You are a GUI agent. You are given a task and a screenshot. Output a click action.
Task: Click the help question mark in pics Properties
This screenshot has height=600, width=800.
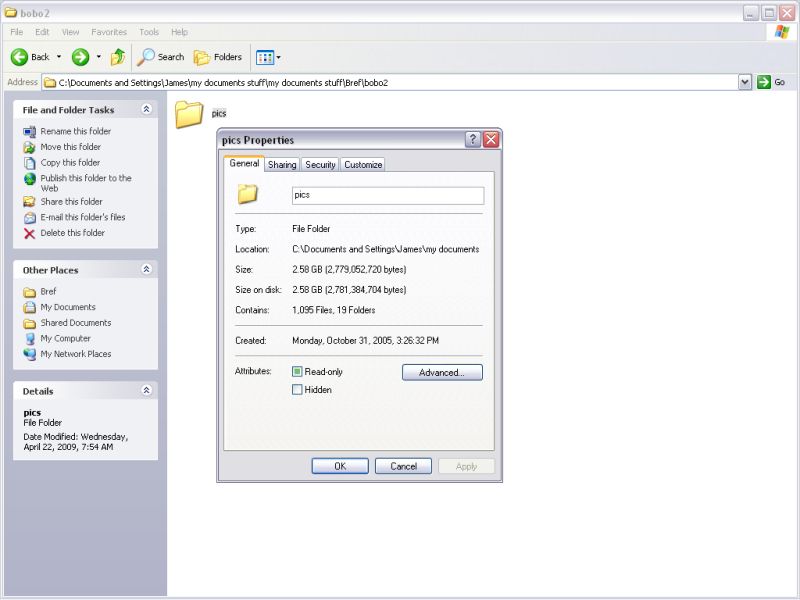(x=473, y=139)
